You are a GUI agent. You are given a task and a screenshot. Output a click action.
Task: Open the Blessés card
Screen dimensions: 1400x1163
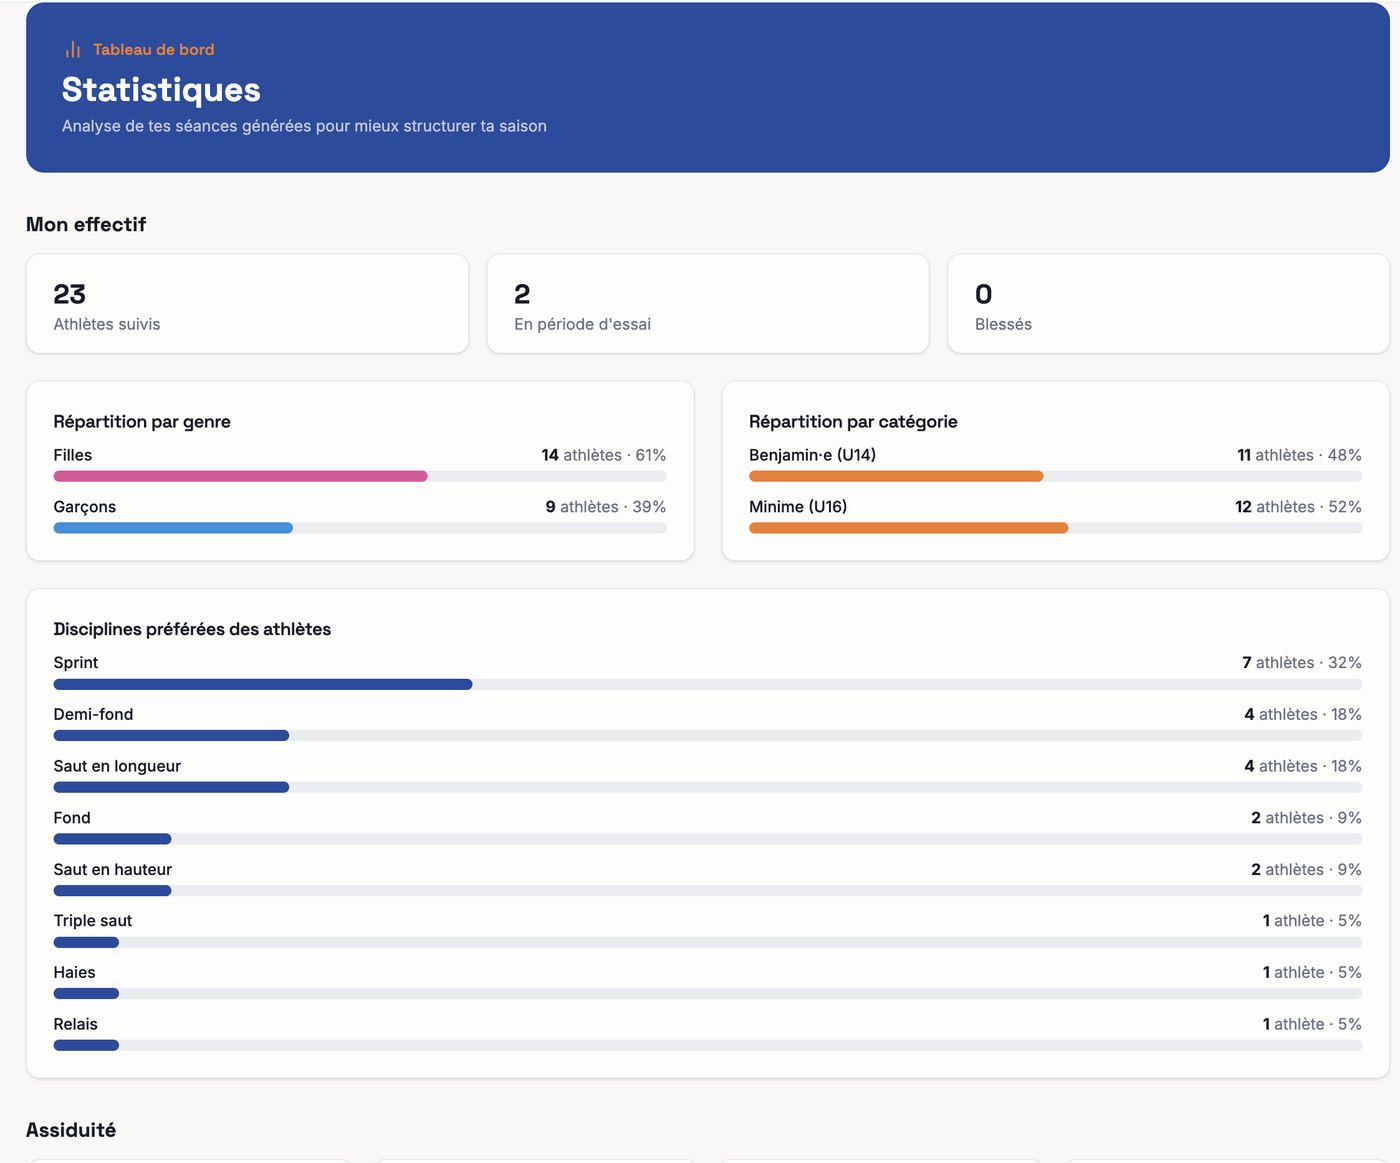coord(1168,304)
